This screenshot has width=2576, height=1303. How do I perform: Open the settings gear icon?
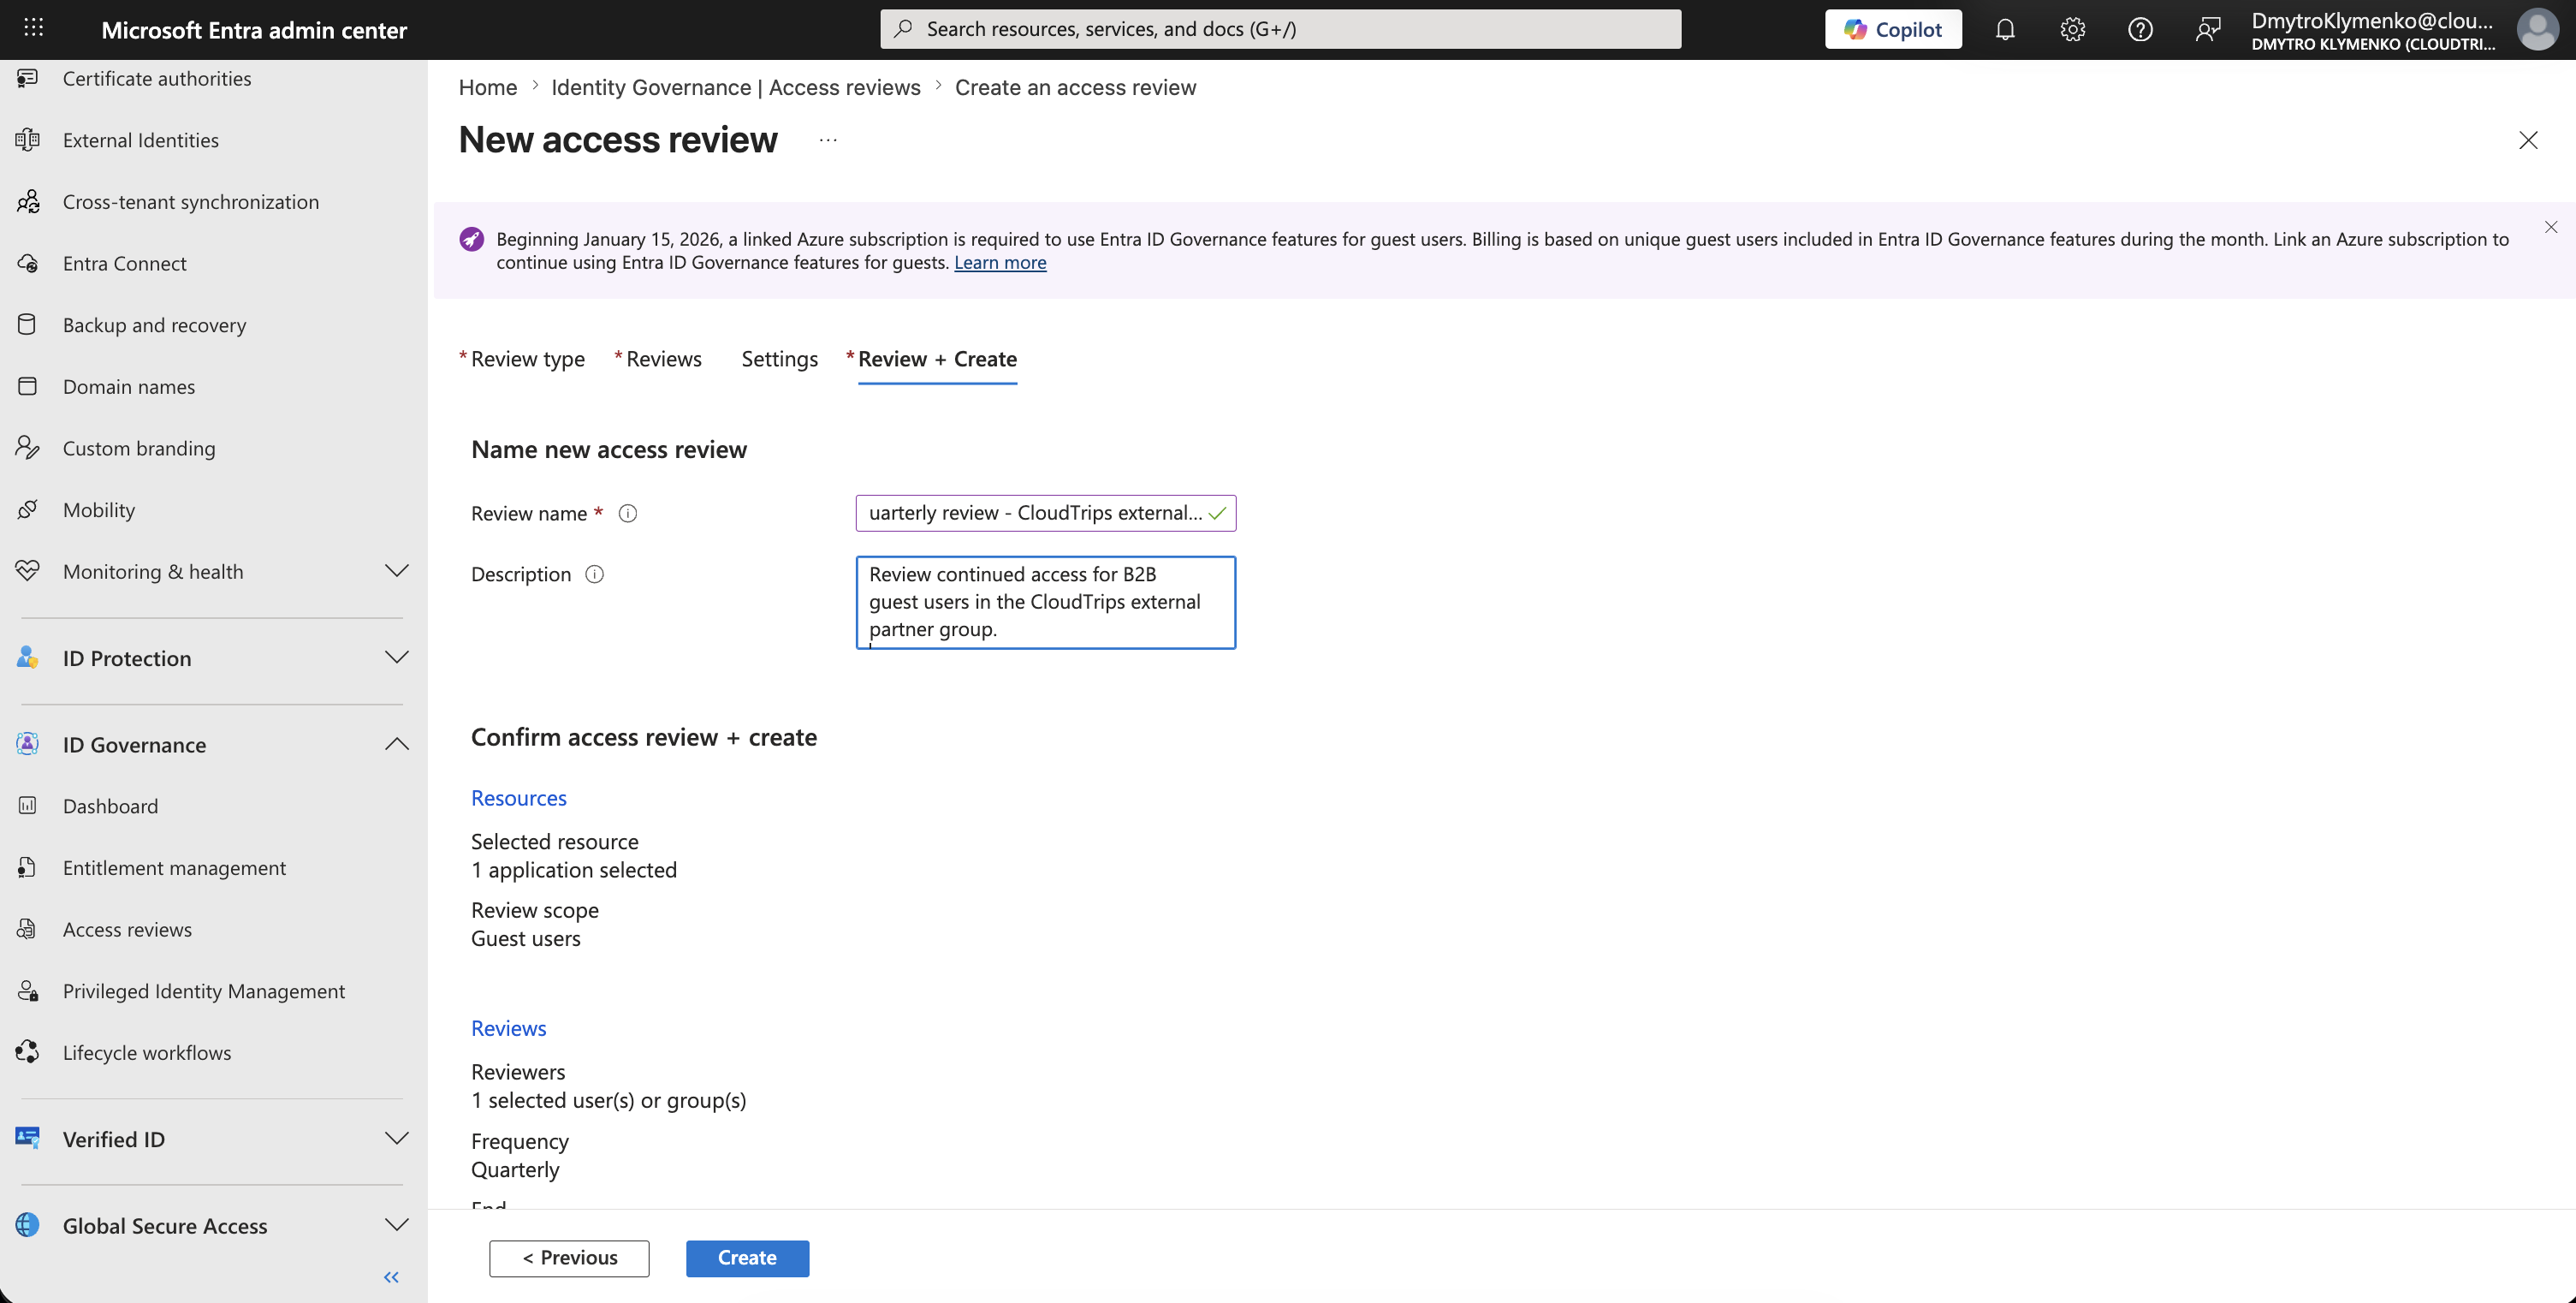pyautogui.click(x=2072, y=29)
